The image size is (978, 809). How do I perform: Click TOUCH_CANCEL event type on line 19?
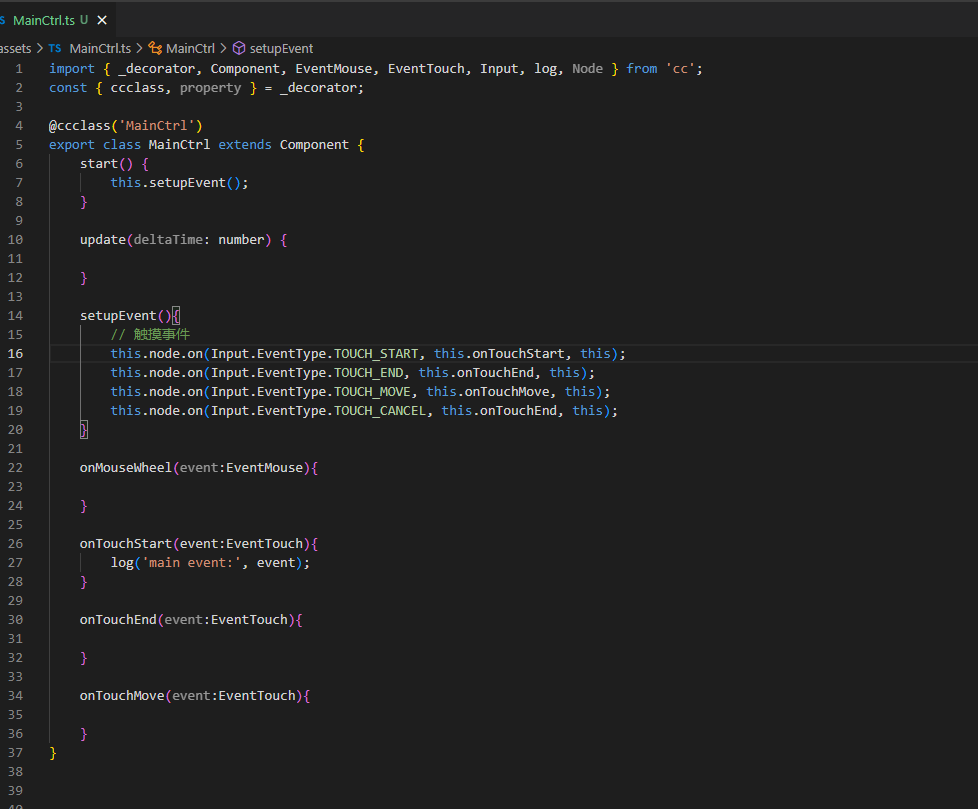tap(379, 411)
